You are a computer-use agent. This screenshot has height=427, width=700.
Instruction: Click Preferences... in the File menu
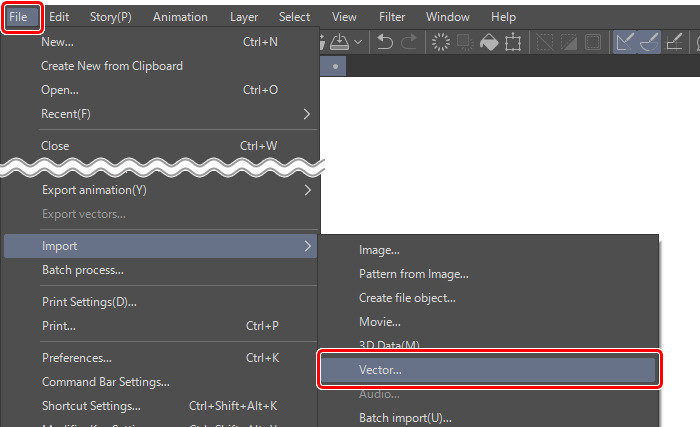[x=77, y=358]
